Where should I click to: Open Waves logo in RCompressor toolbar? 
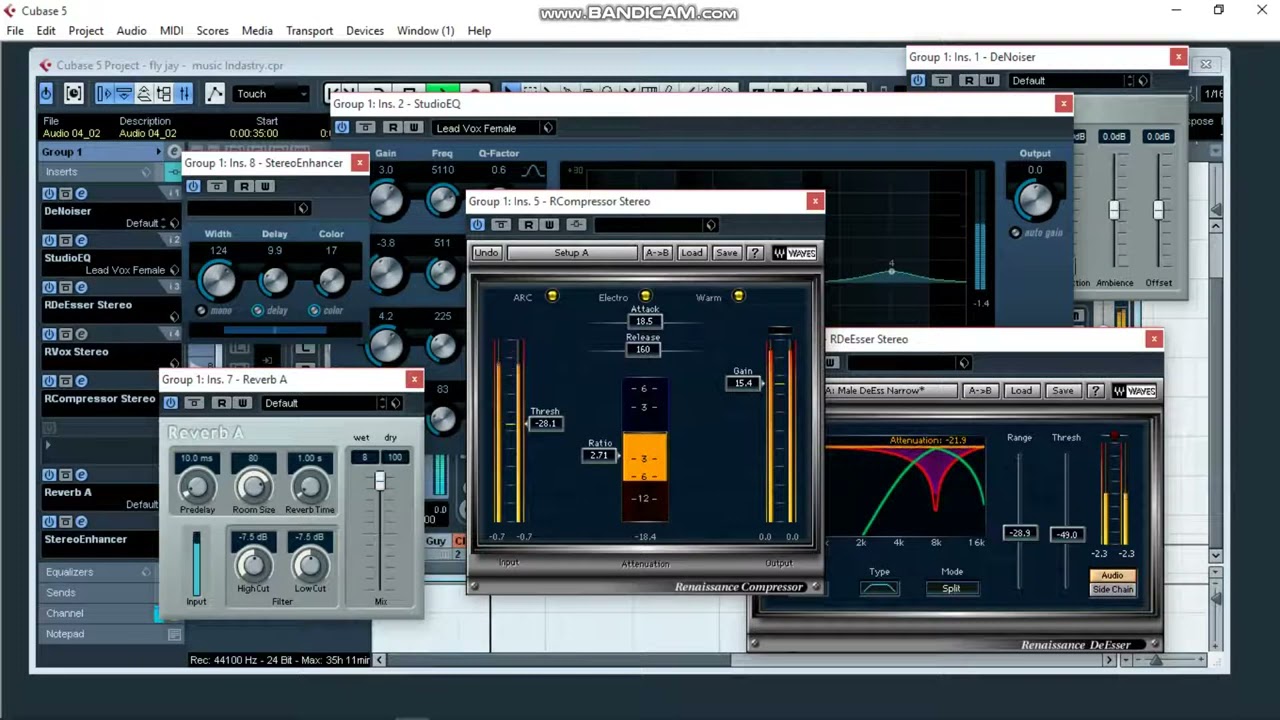(x=795, y=253)
